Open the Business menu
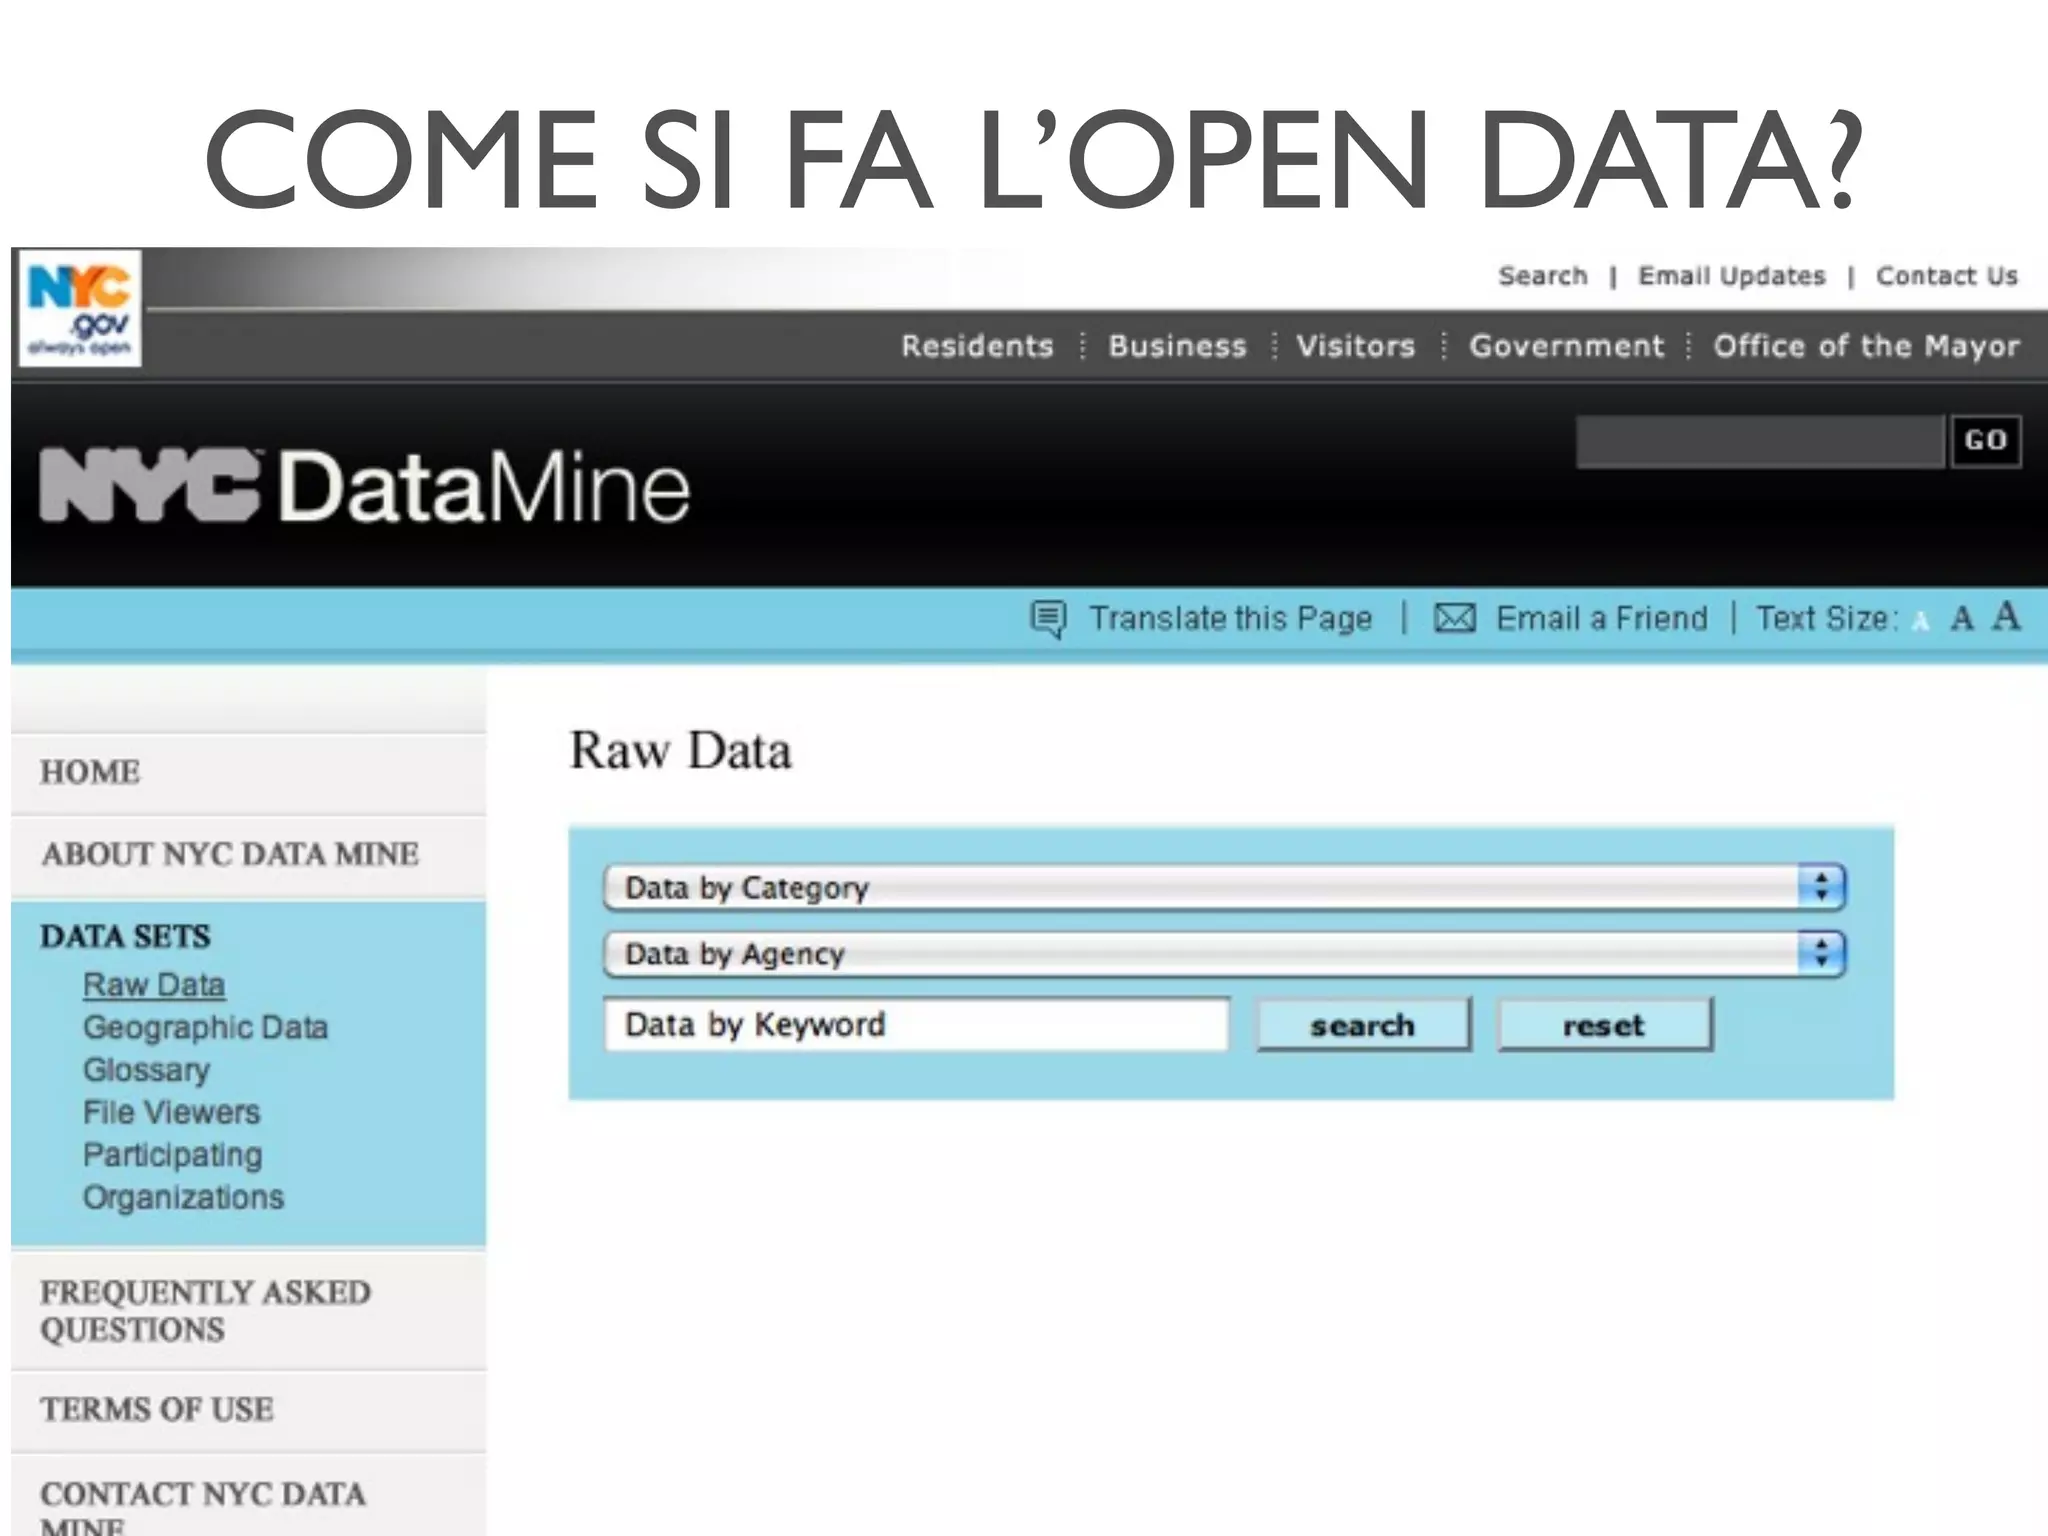The height and width of the screenshot is (1536, 2048). (x=1177, y=346)
